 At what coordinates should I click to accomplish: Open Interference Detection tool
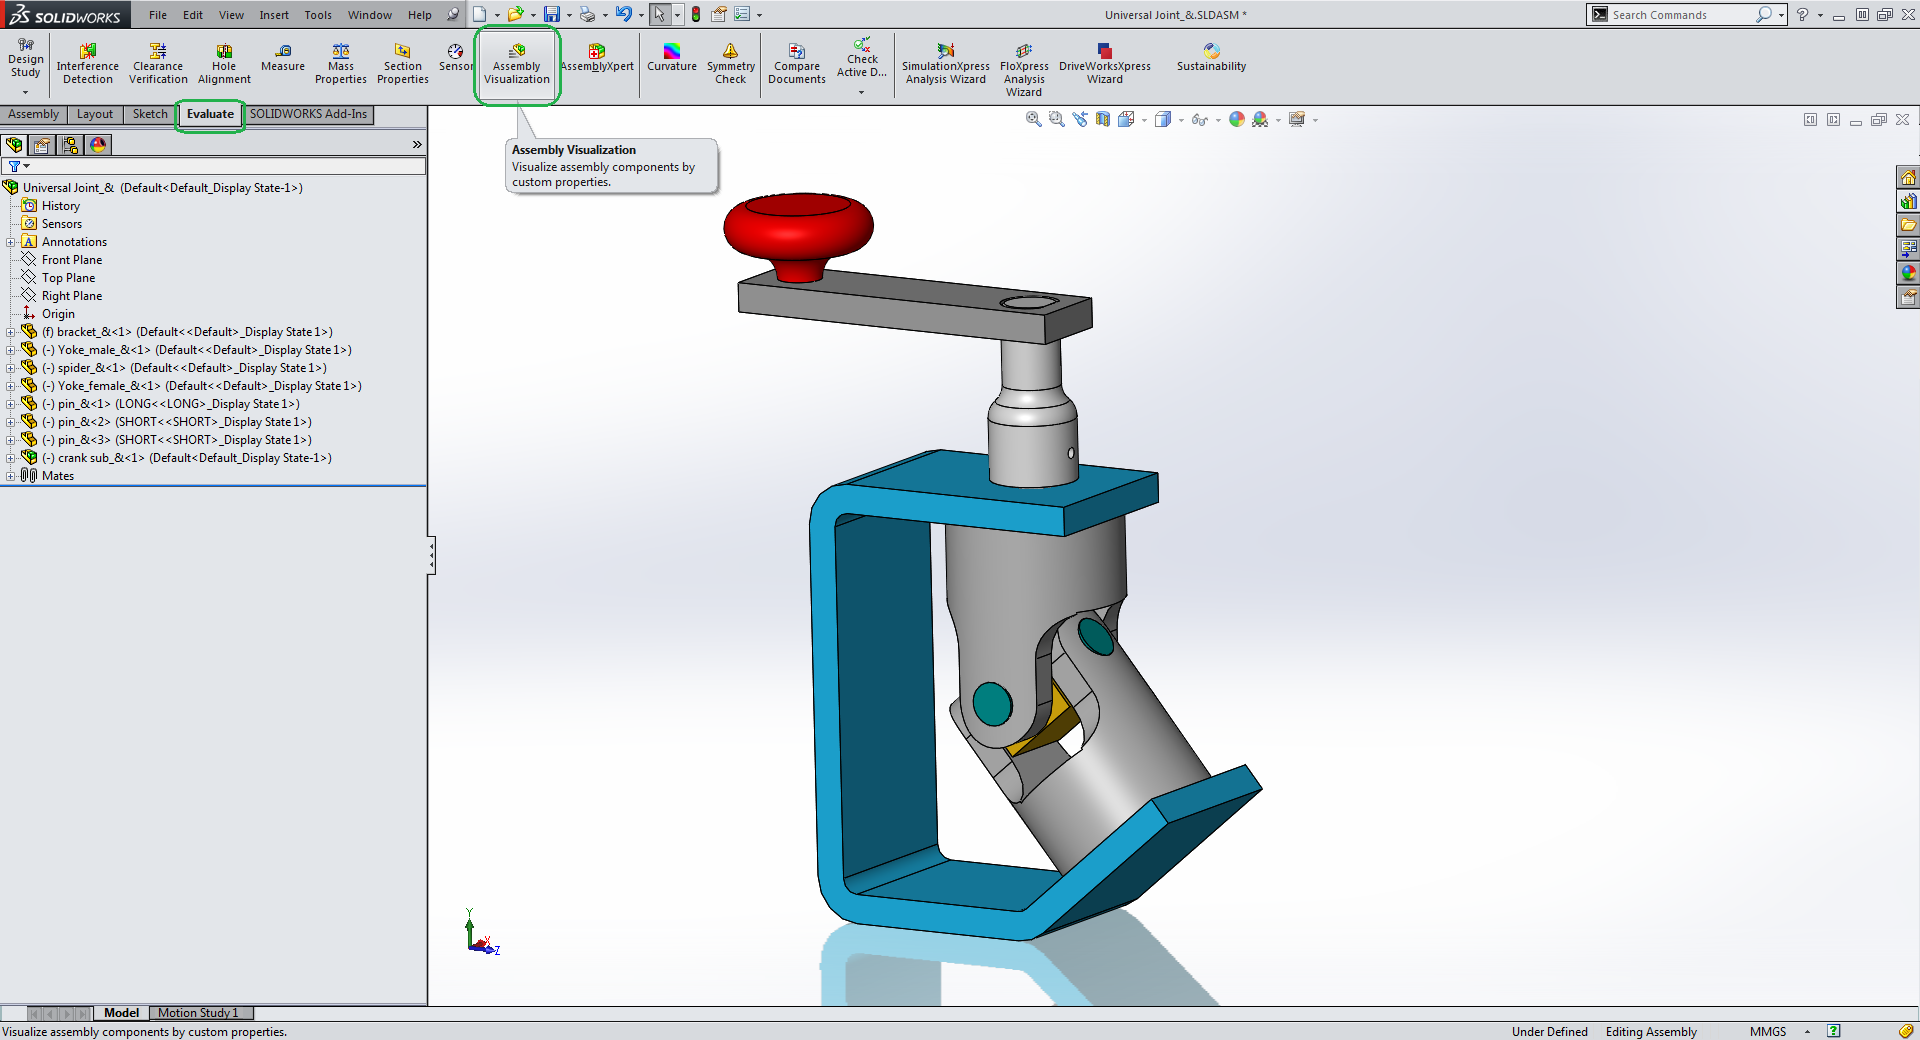click(88, 62)
